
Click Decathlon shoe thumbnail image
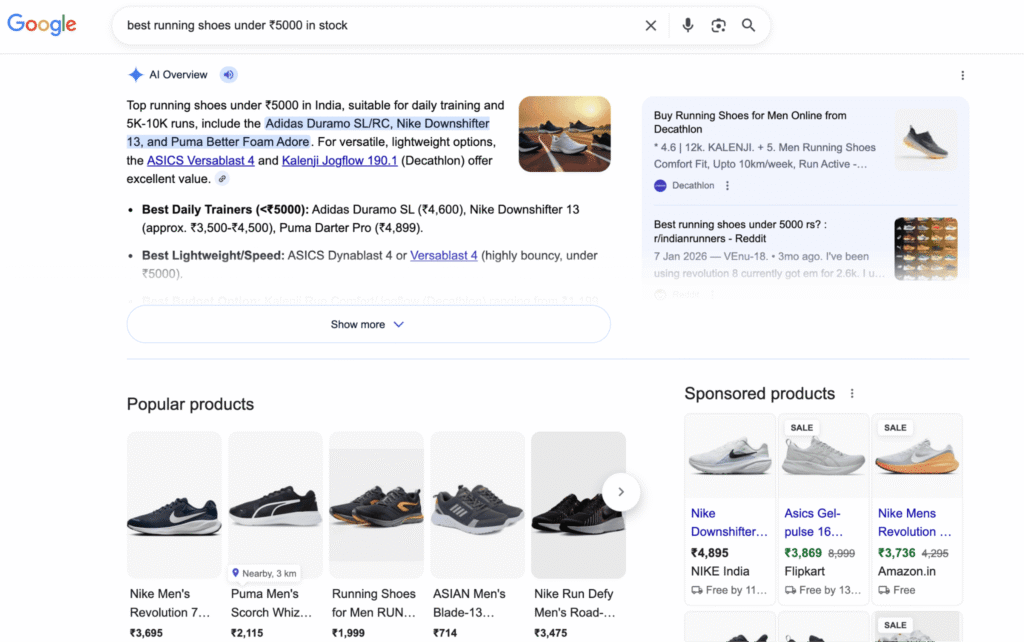926,140
